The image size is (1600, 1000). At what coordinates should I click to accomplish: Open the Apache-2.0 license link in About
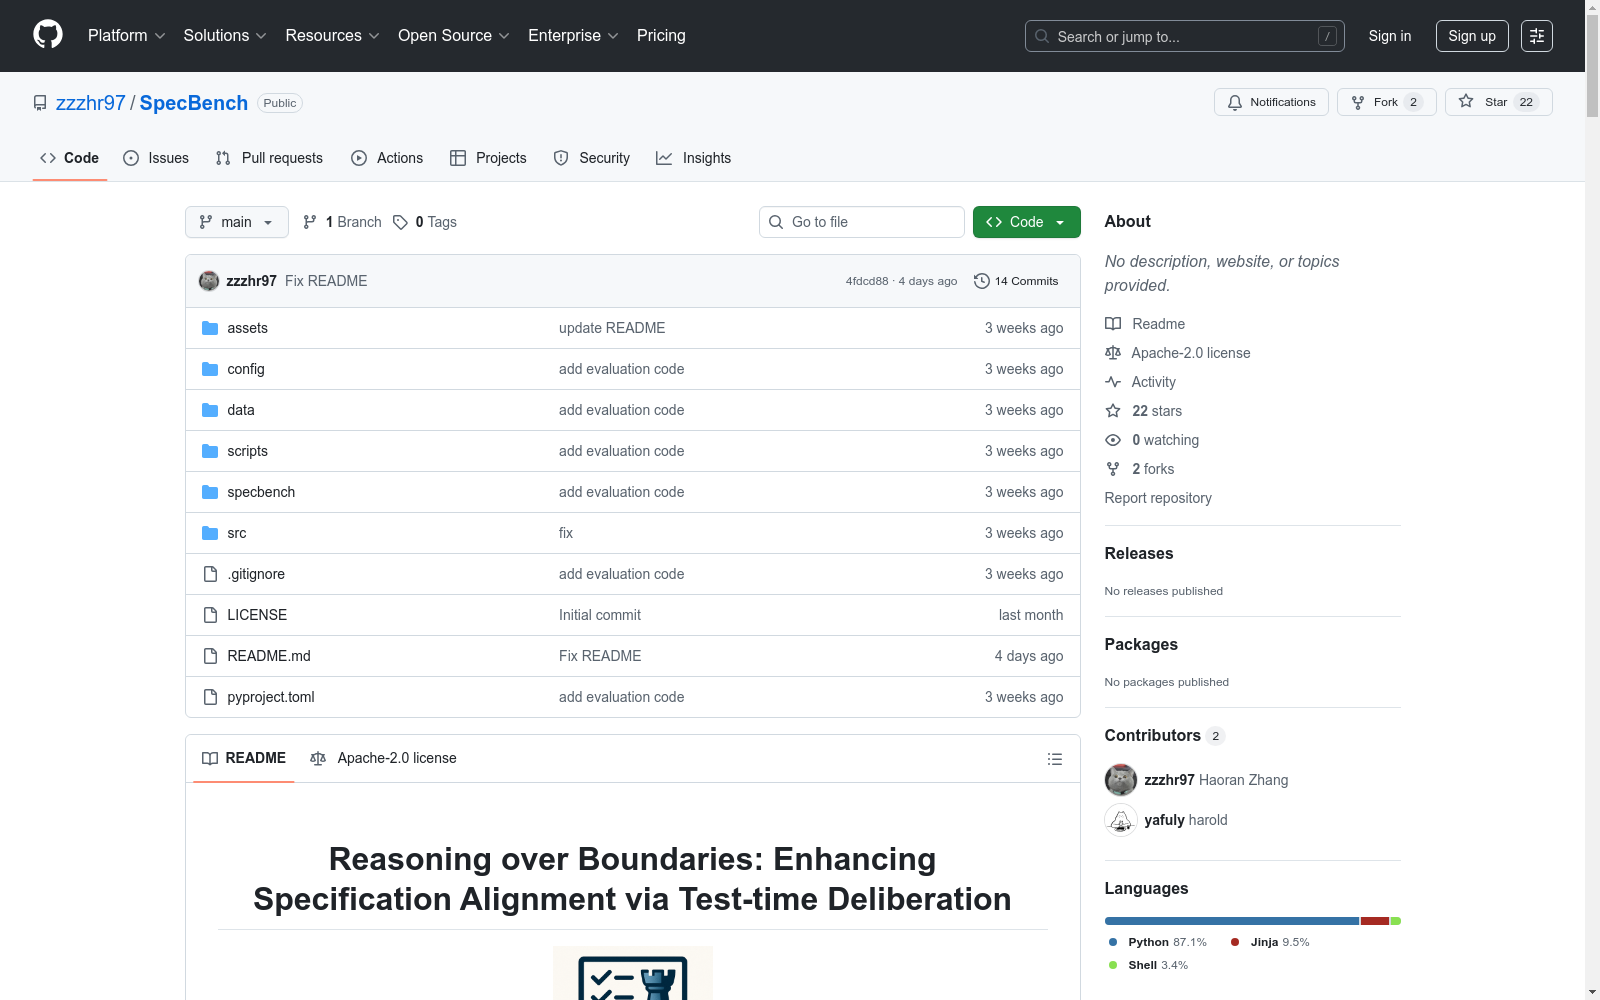point(1191,353)
